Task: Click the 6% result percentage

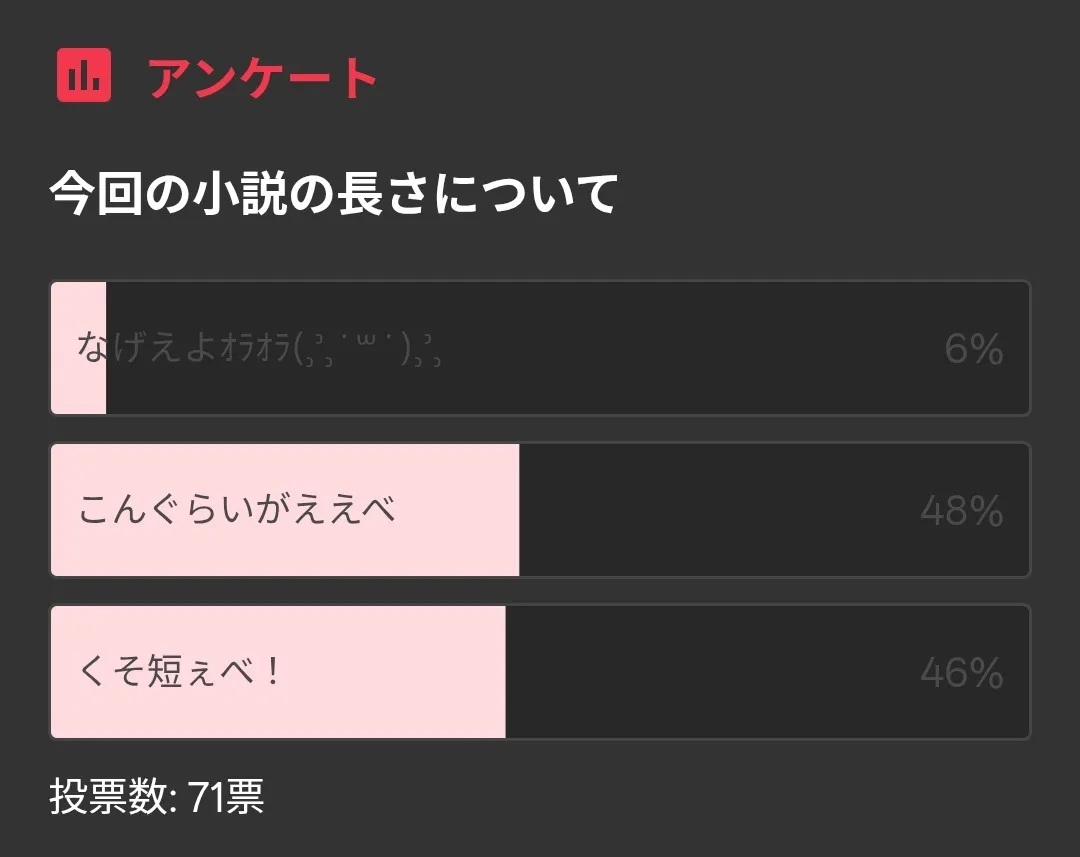Action: pyautogui.click(x=973, y=349)
